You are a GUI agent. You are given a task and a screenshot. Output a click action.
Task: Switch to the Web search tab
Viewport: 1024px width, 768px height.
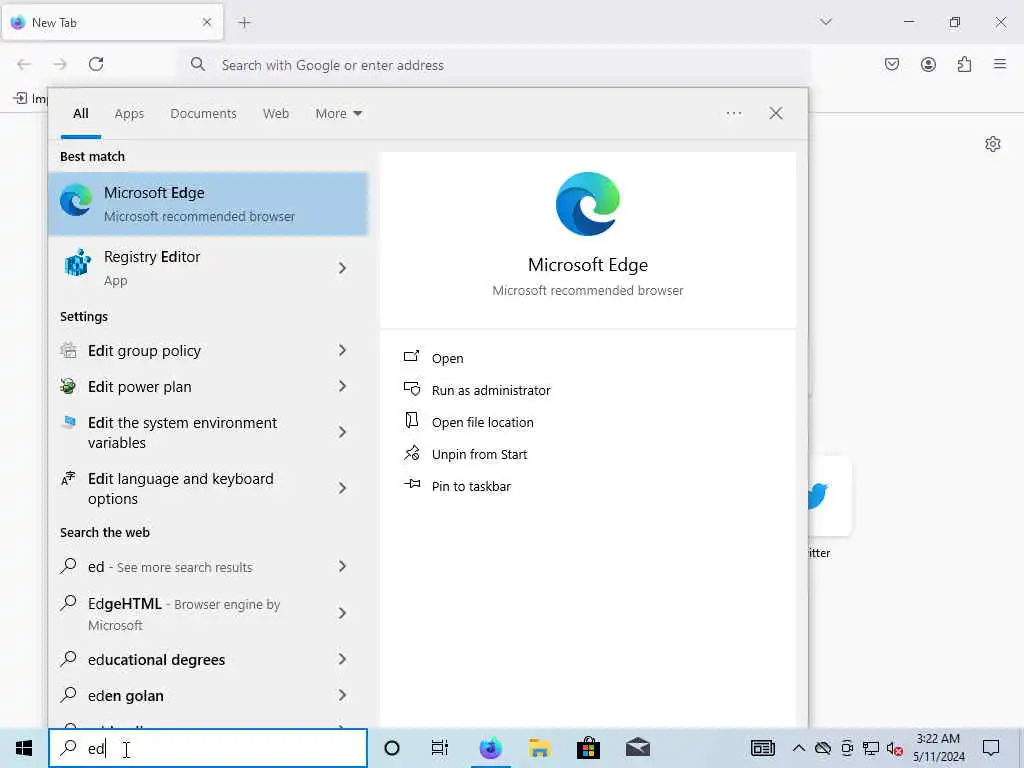(276, 114)
